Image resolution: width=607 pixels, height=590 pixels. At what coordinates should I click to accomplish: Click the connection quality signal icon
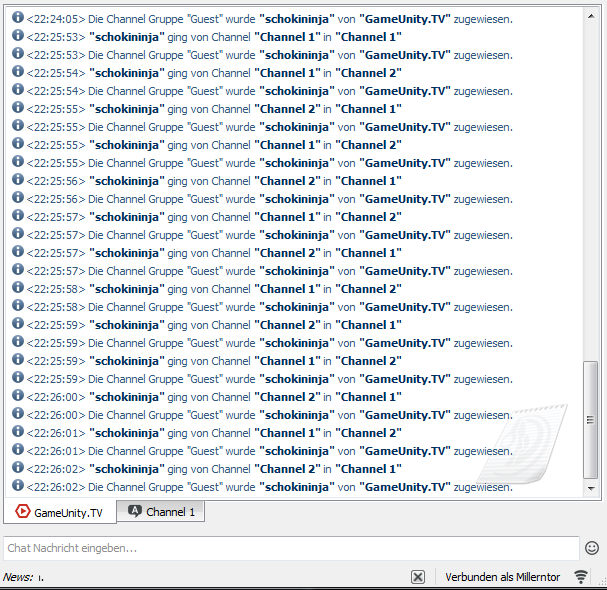click(x=581, y=577)
